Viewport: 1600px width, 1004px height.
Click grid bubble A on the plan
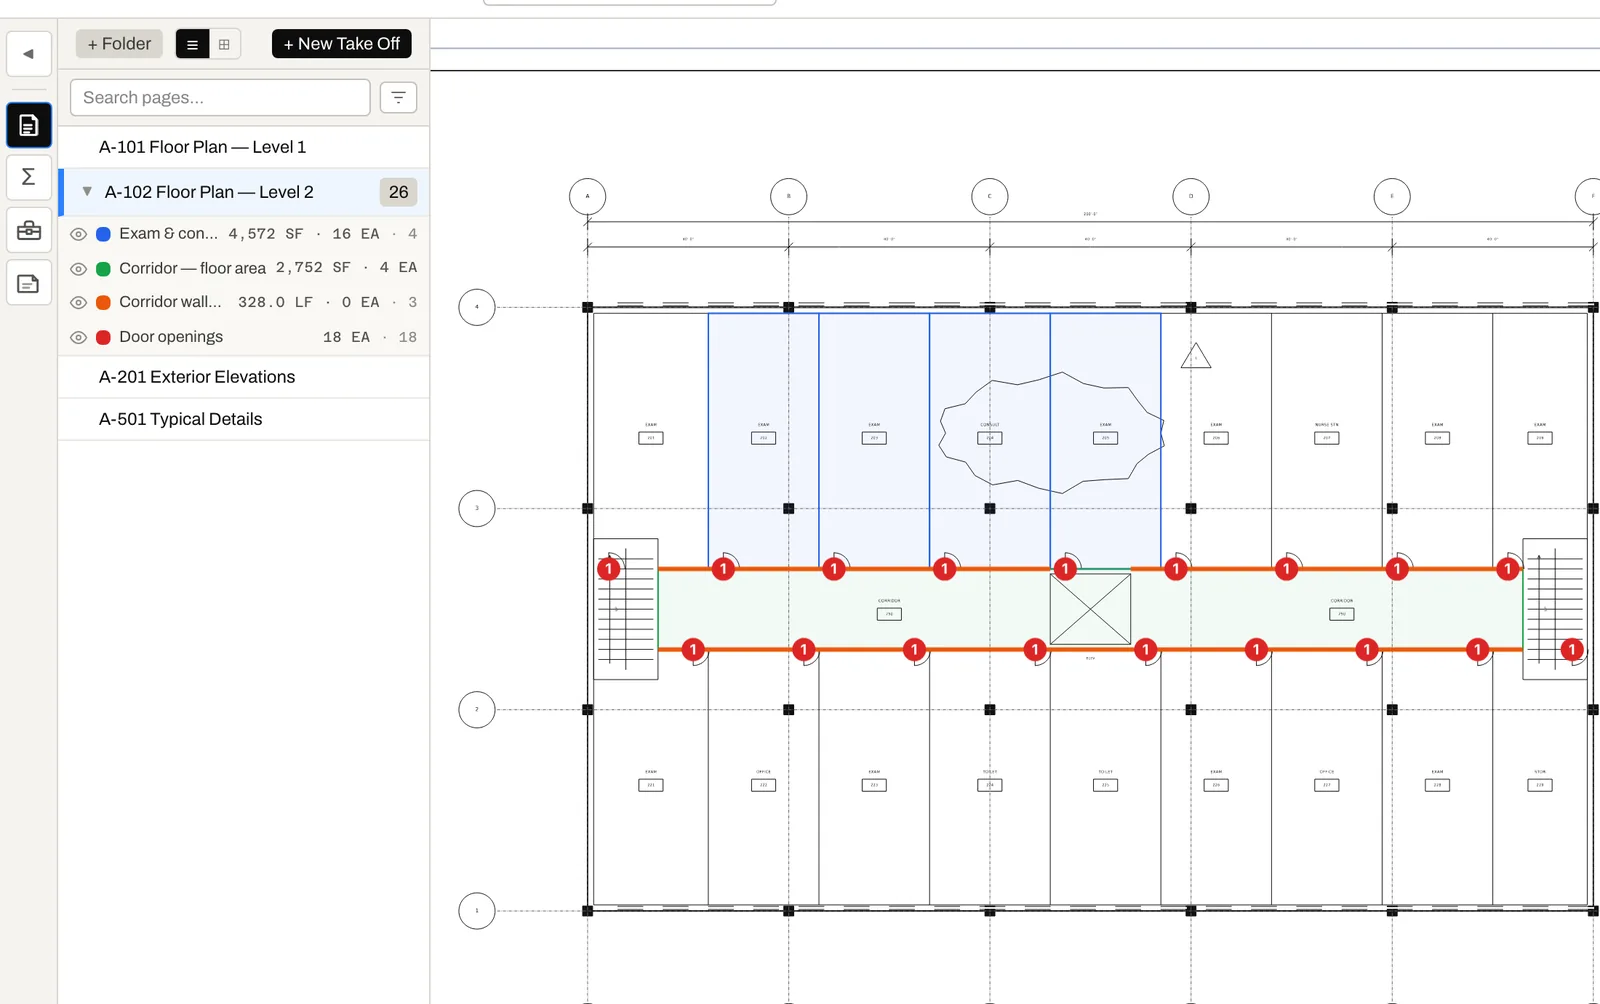(587, 196)
